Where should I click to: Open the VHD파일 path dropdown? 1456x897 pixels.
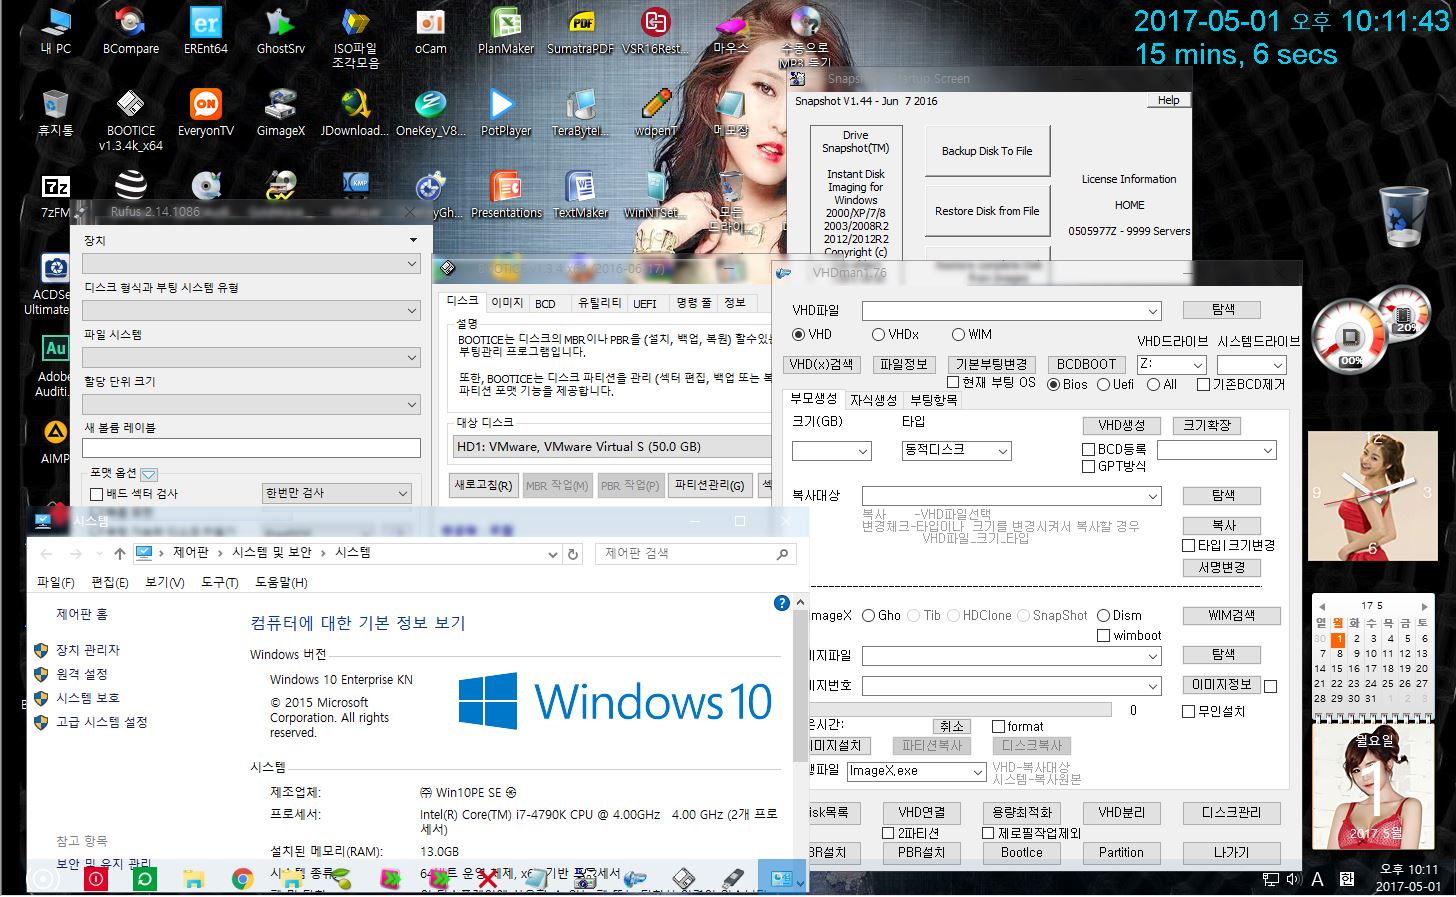1153,311
